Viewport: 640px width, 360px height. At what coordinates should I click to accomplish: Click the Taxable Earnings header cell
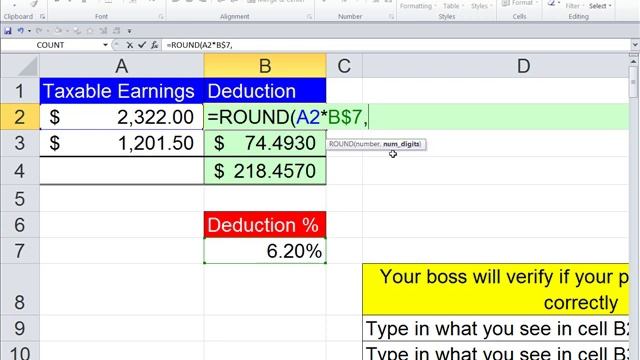122,91
